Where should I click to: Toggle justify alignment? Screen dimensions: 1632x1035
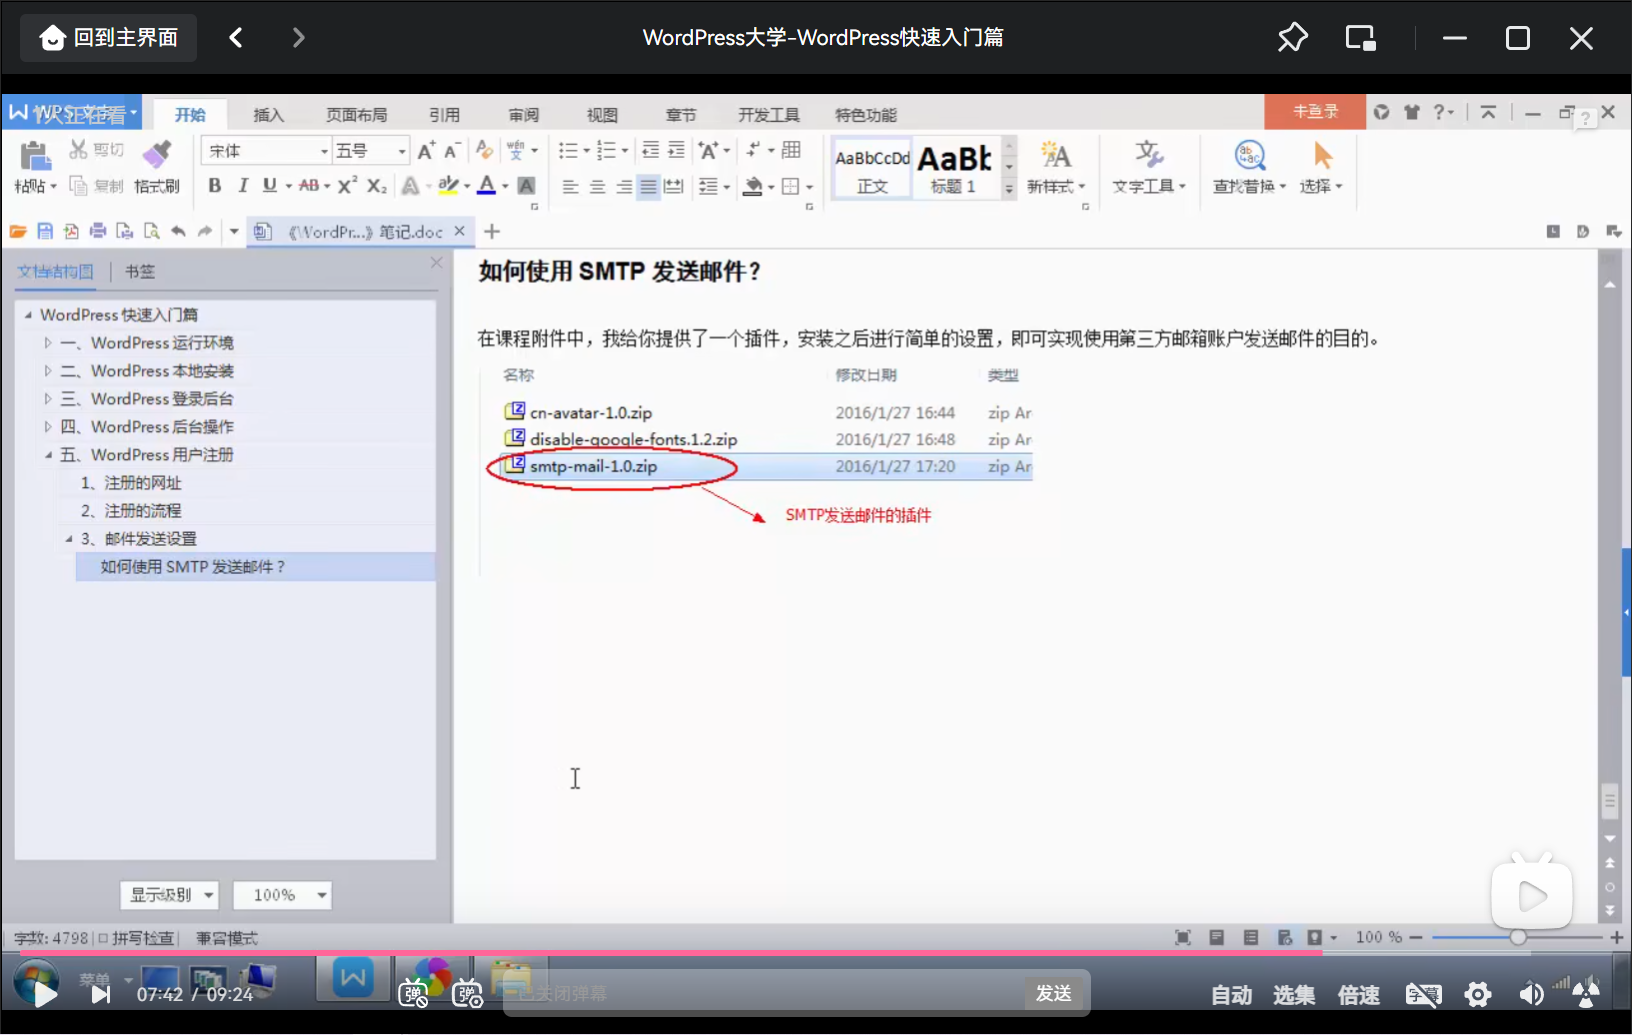point(648,186)
